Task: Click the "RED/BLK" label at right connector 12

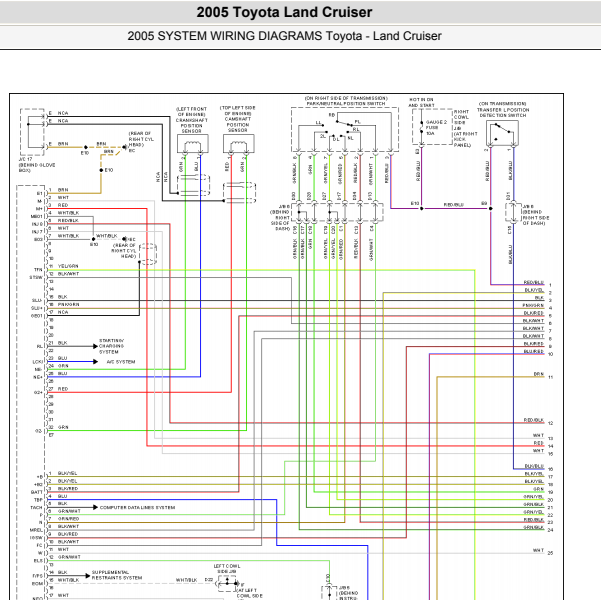Action: [x=534, y=420]
